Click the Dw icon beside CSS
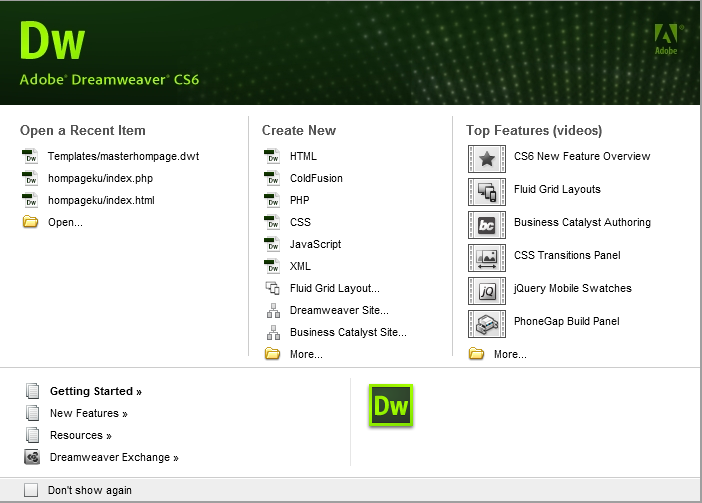The width and height of the screenshot is (702, 503). tap(272, 222)
